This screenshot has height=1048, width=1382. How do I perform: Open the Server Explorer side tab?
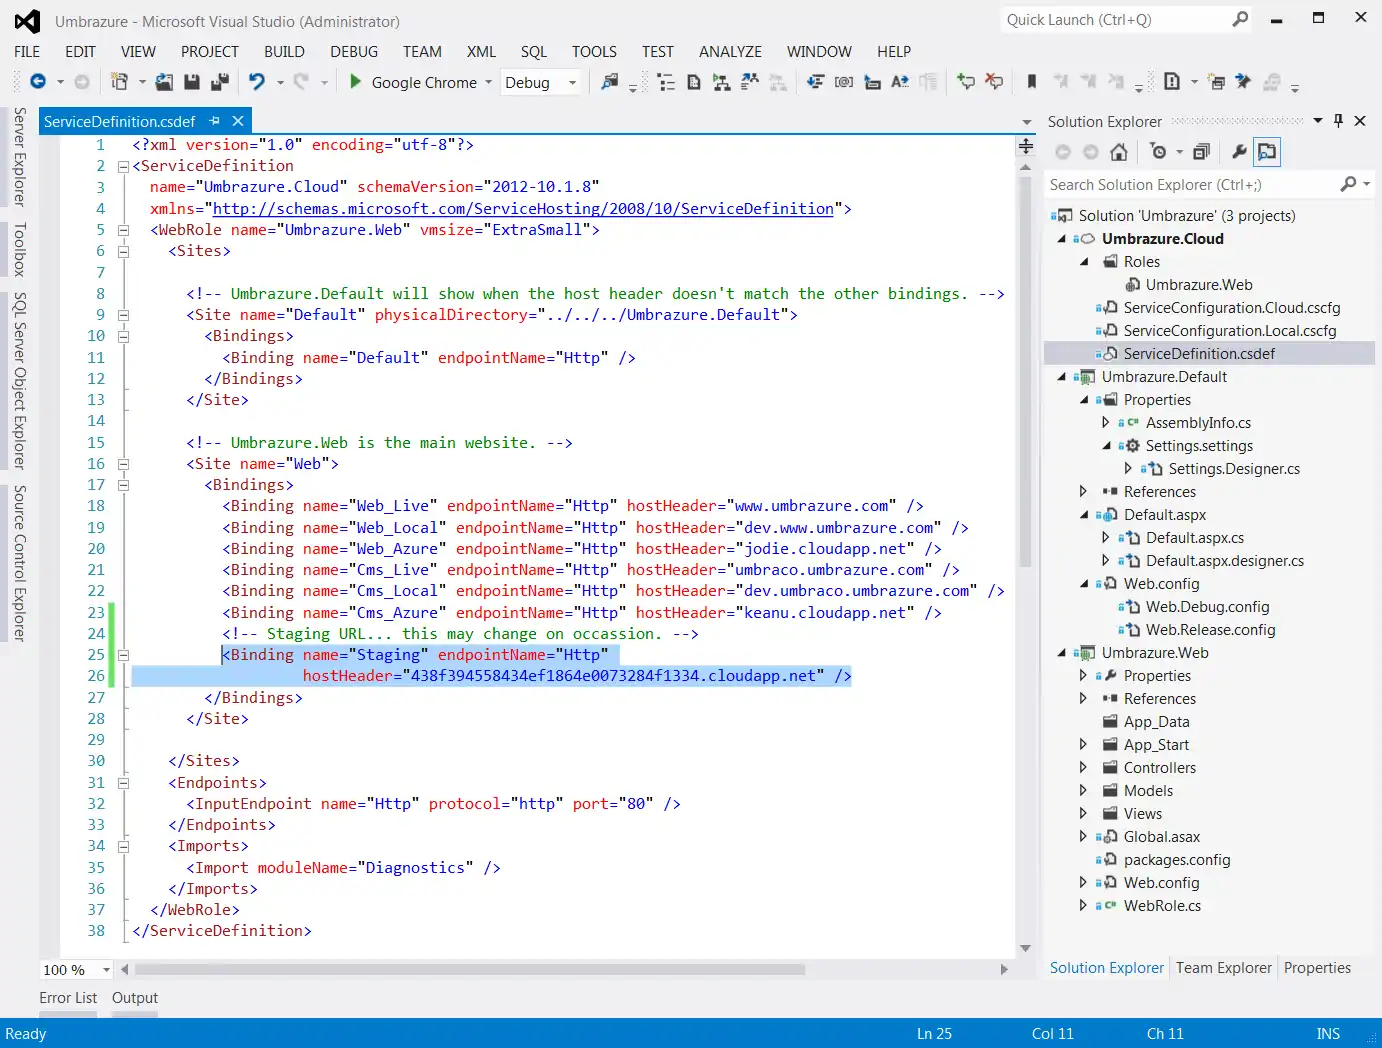tap(19, 156)
